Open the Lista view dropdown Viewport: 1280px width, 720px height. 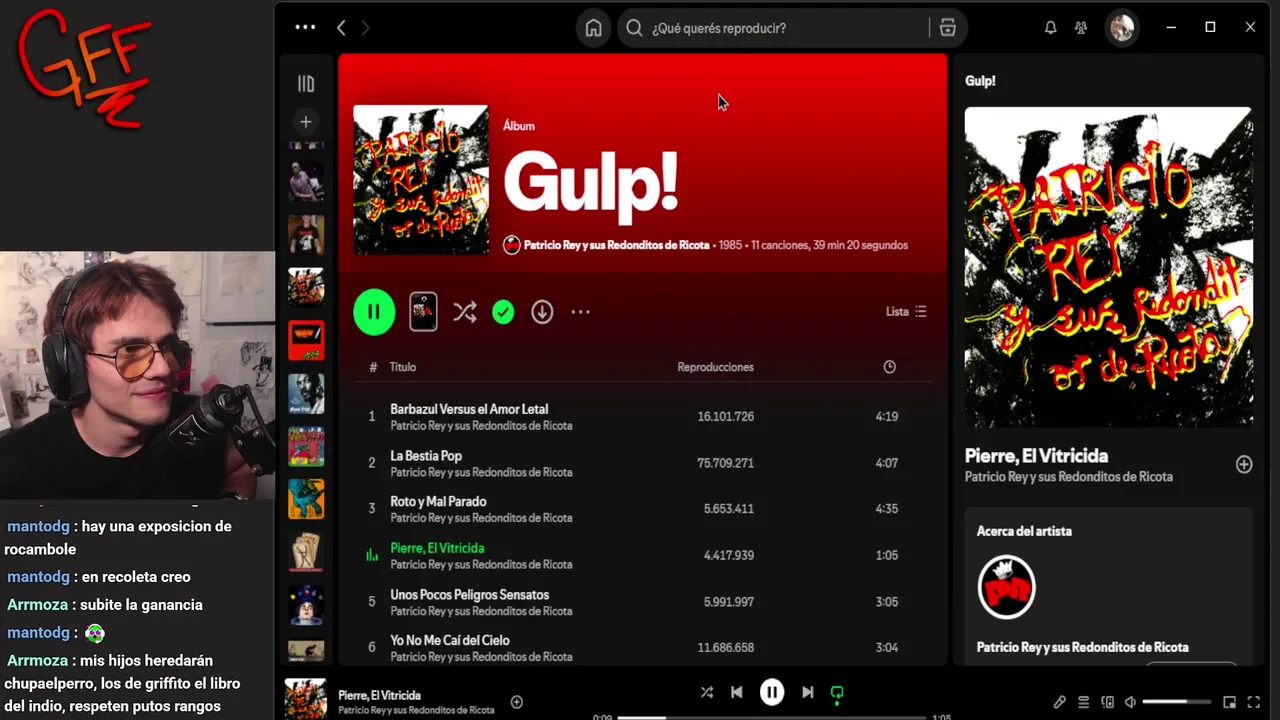(906, 312)
